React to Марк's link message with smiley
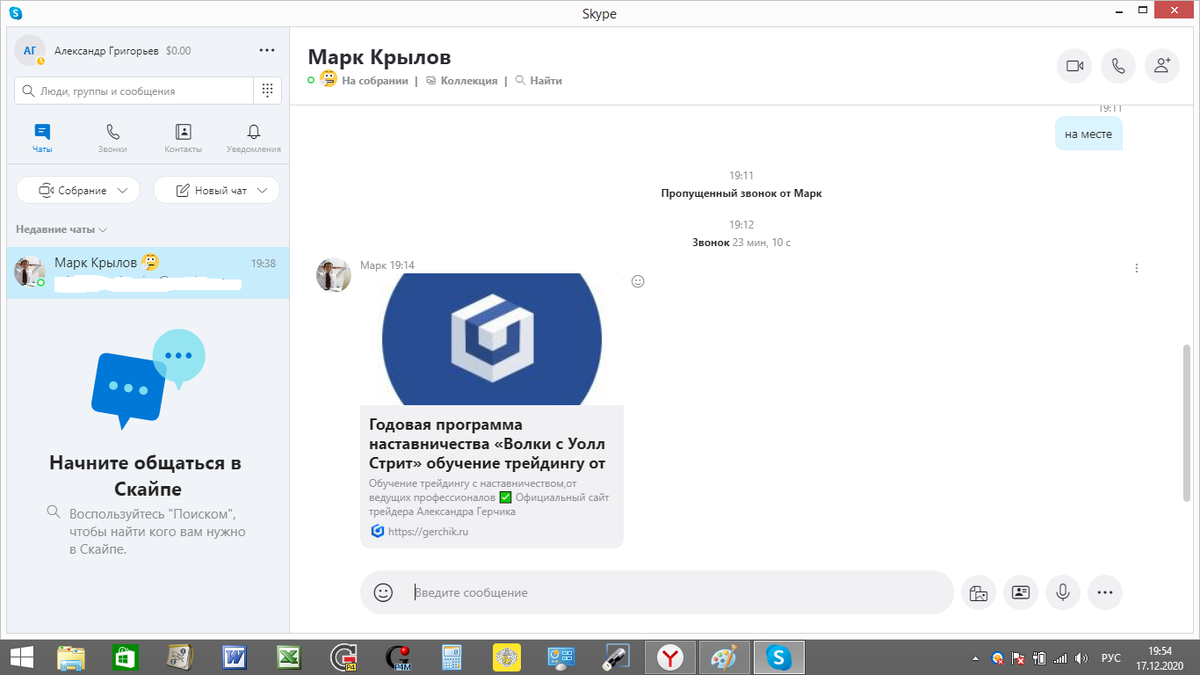The height and width of the screenshot is (675, 1200). point(638,281)
